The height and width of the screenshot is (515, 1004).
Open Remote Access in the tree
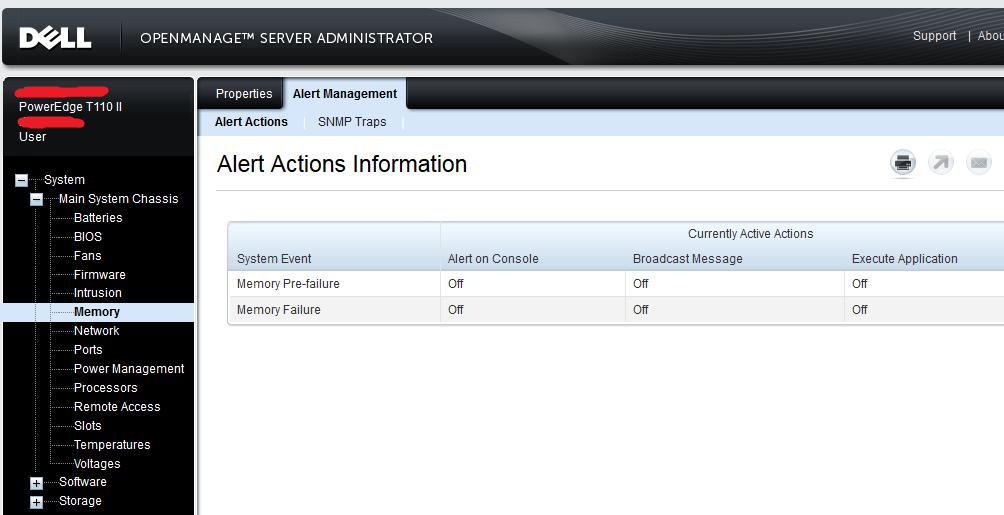coord(117,407)
